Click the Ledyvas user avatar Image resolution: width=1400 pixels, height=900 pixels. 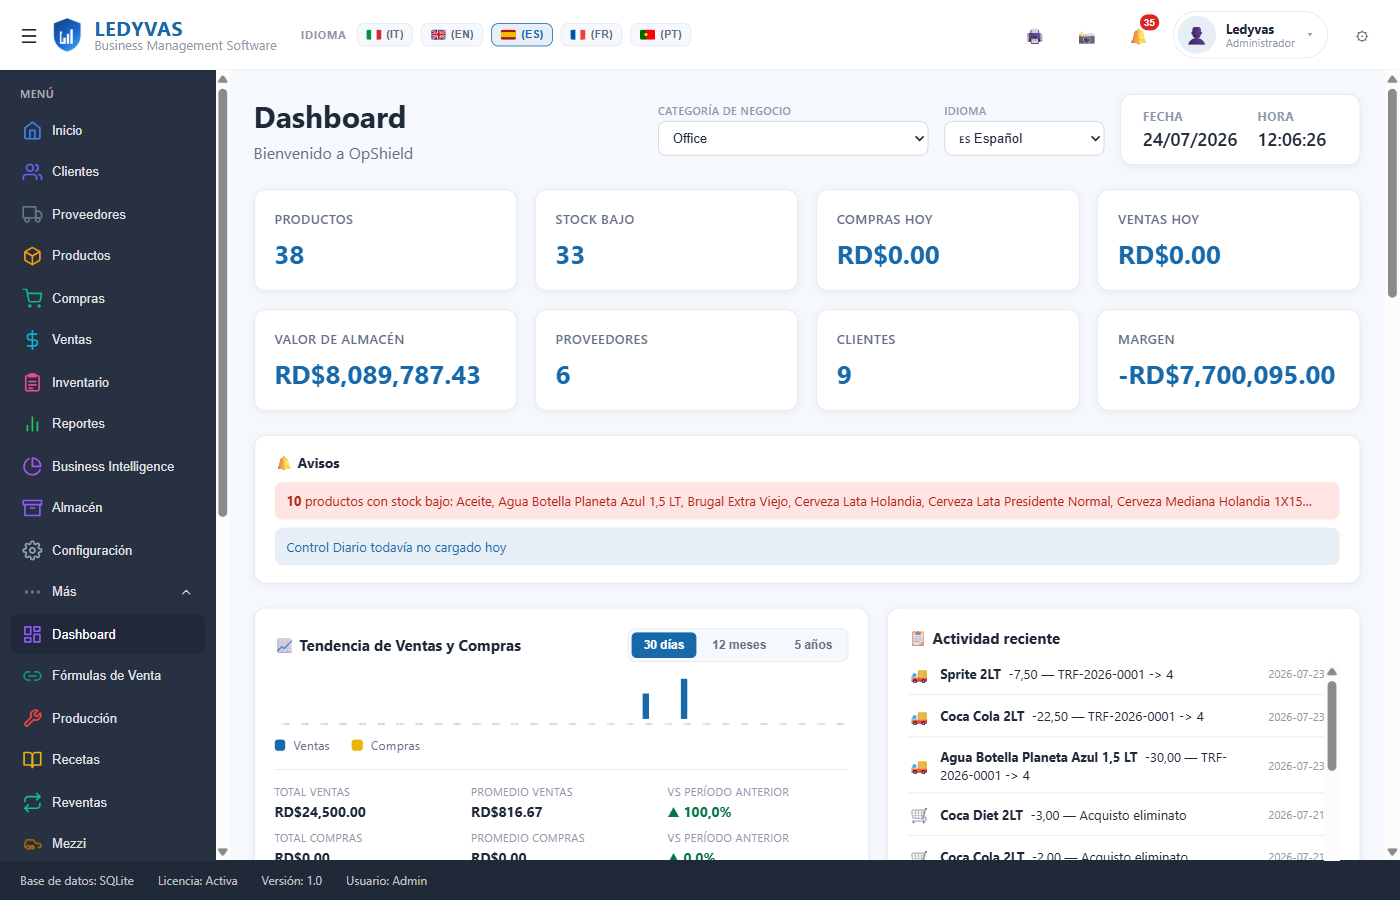point(1196,35)
